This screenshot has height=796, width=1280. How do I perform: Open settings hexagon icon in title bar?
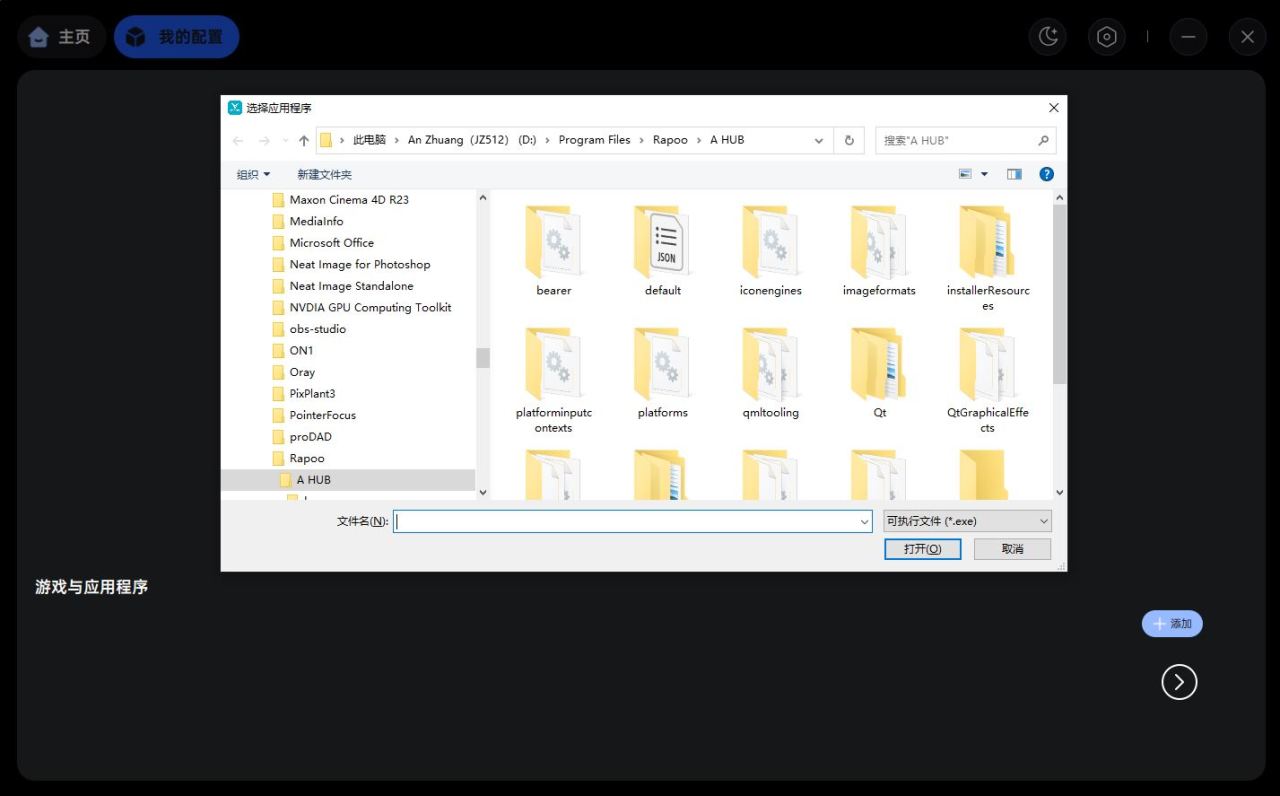1106,37
